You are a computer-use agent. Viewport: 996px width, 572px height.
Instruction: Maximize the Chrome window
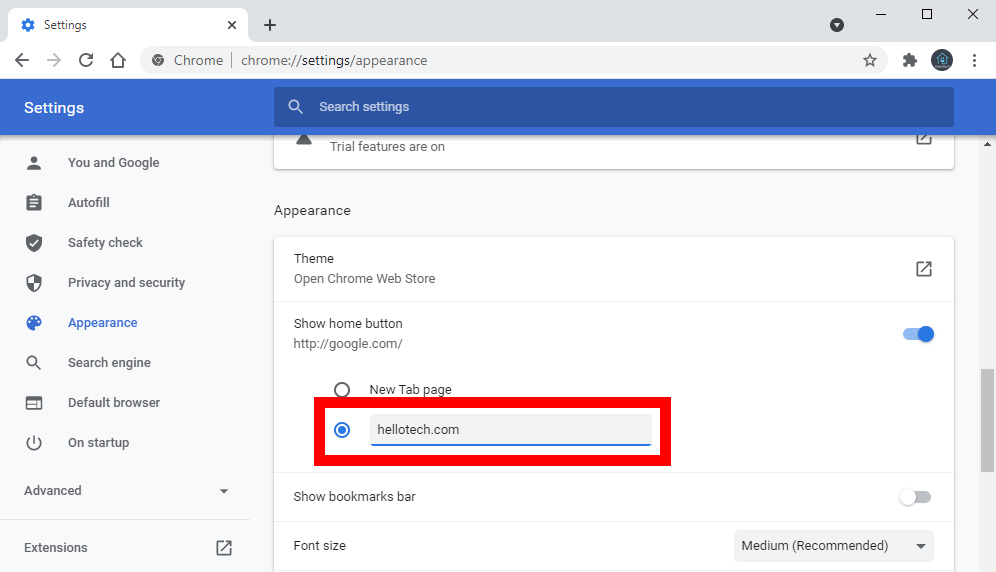(x=927, y=14)
